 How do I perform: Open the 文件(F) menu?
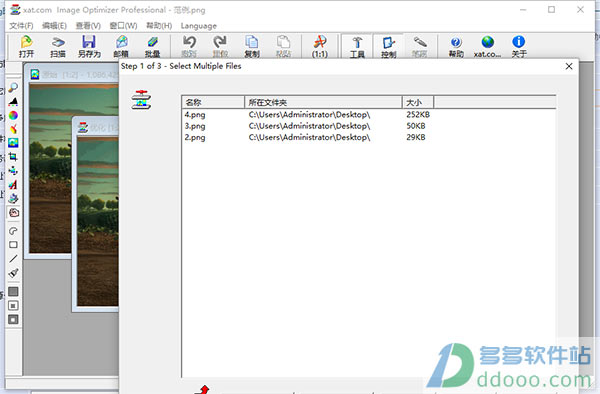[x=21, y=26]
